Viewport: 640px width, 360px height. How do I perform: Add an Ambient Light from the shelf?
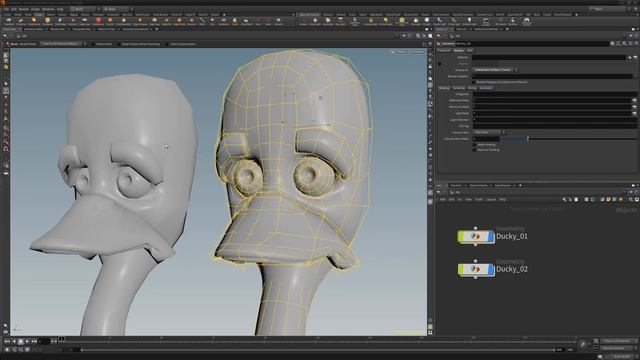(469, 21)
